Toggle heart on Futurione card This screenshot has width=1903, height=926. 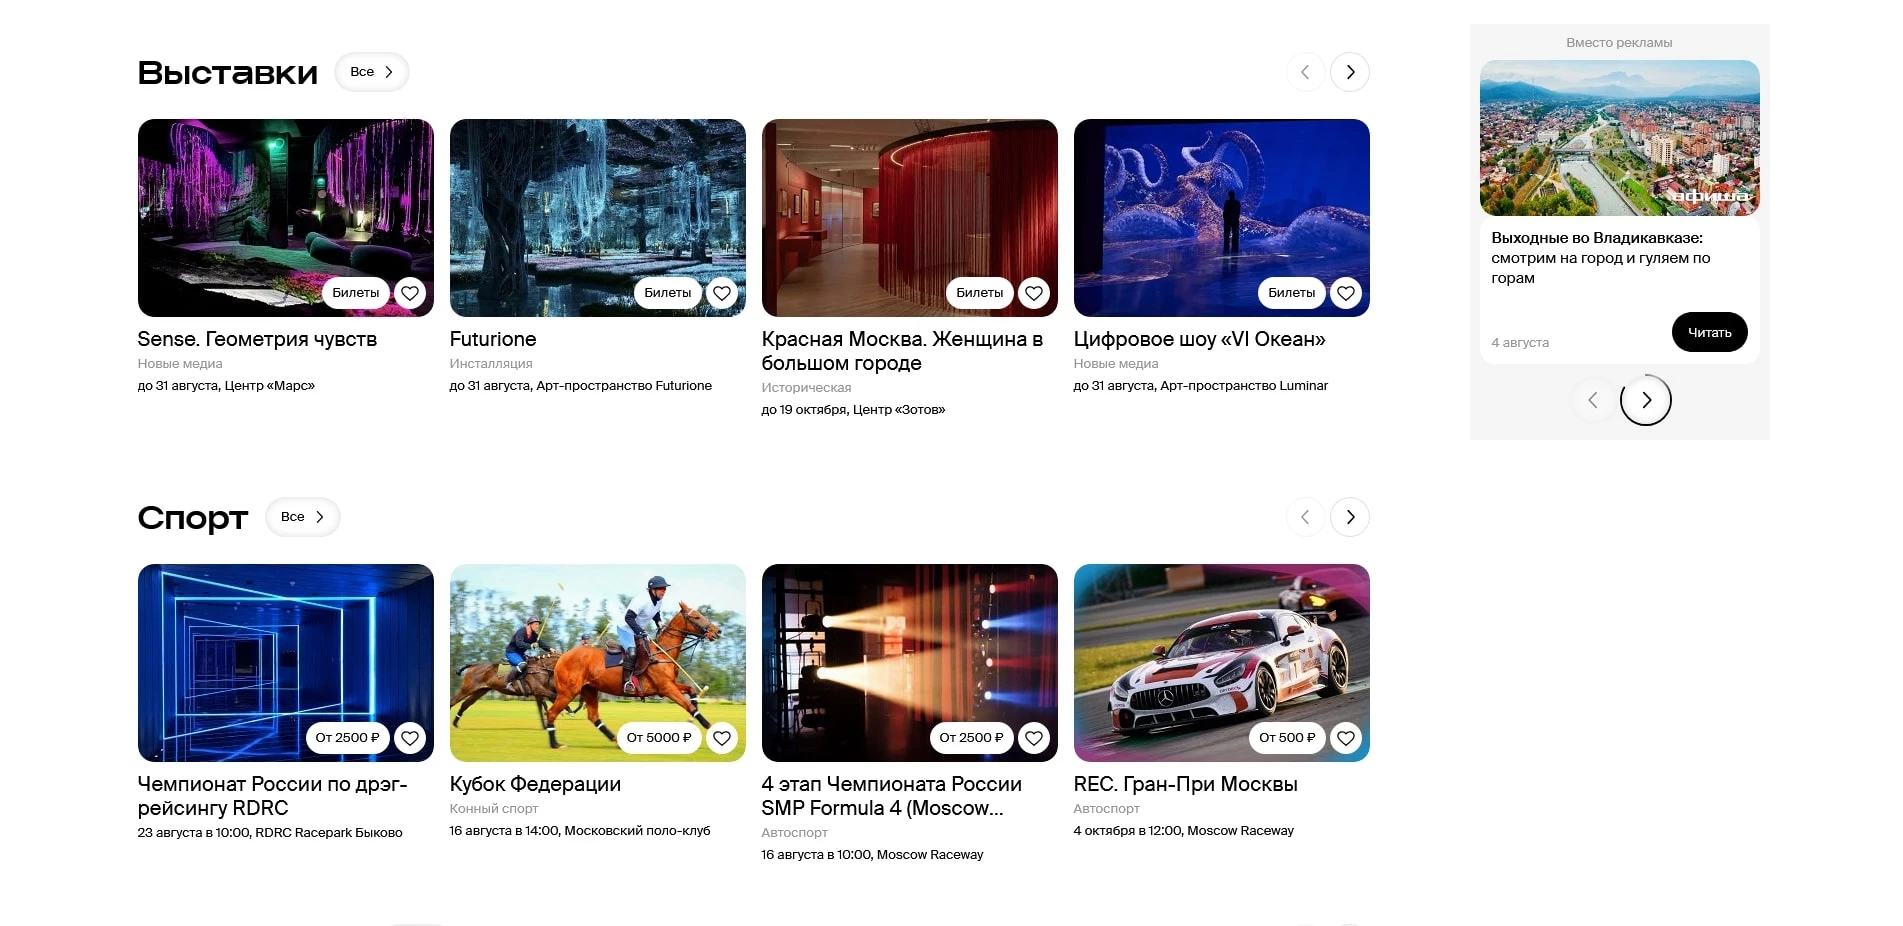click(x=722, y=293)
